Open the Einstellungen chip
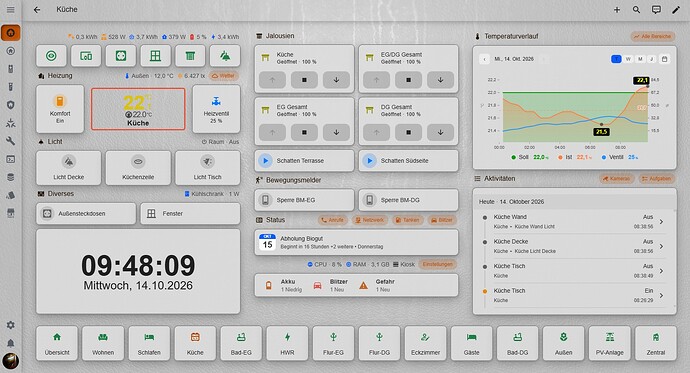Viewport: 690px width, 373px height. click(437, 264)
